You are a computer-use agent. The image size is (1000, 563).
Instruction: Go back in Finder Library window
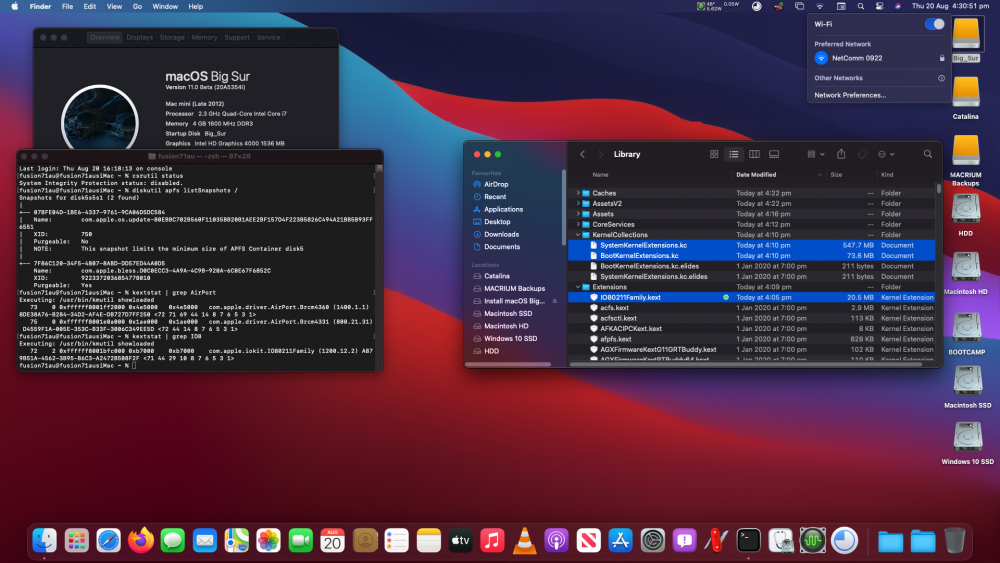(582, 154)
